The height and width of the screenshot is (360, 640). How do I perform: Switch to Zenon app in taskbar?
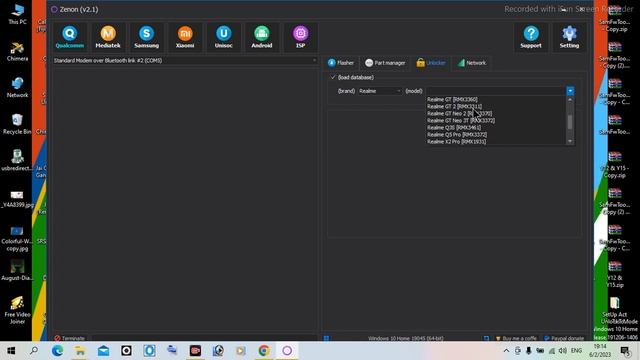coord(287,351)
